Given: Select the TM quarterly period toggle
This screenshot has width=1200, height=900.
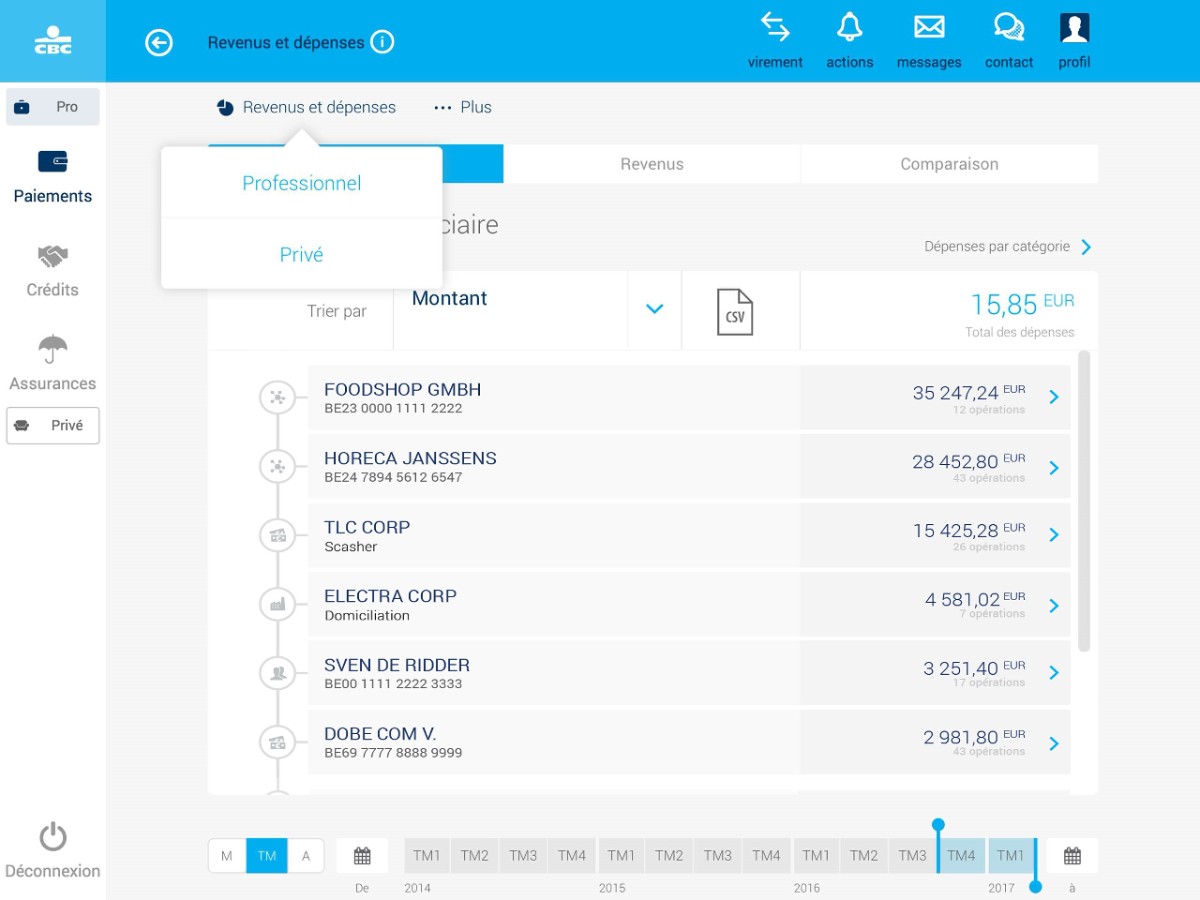Looking at the screenshot, I should [267, 856].
